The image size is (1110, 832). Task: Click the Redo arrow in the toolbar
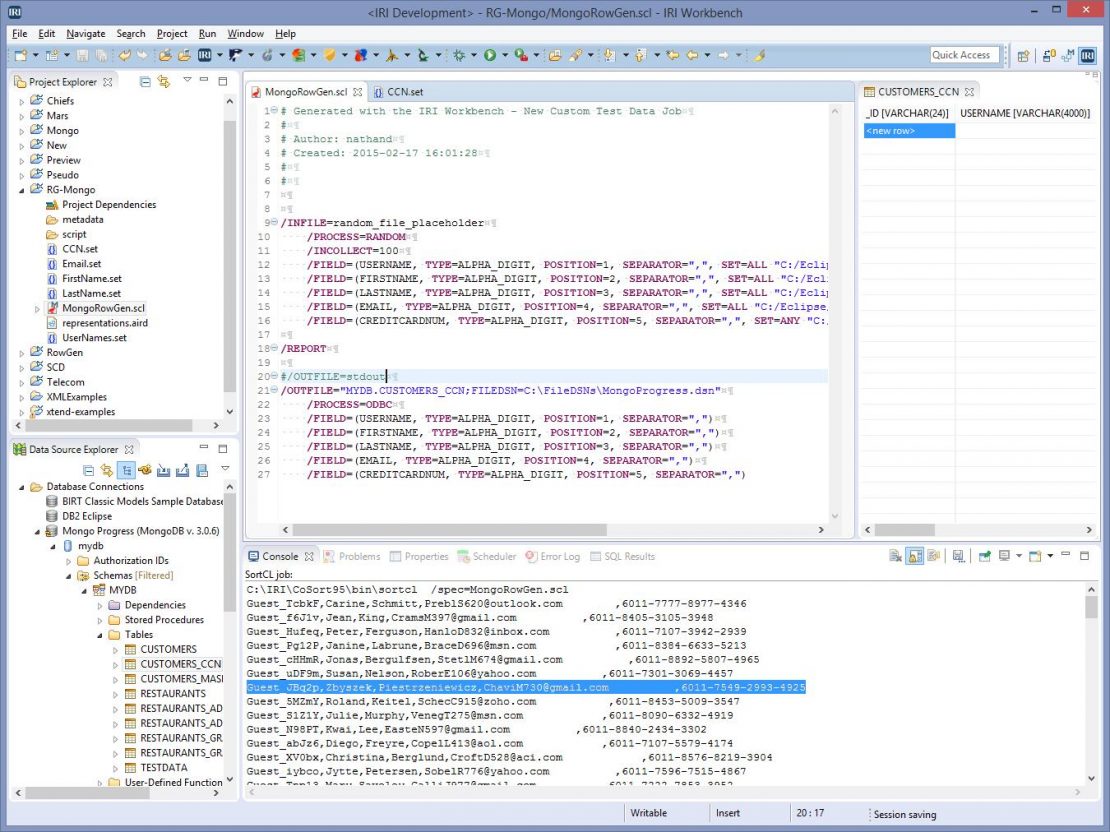(143, 55)
